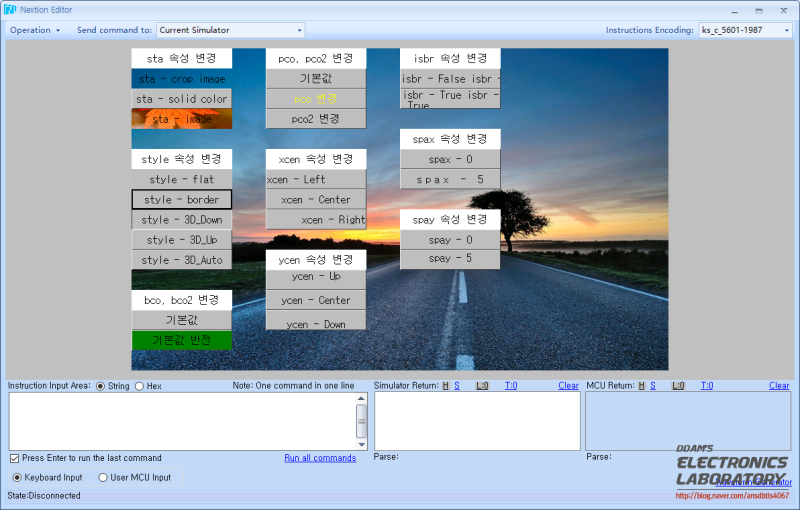Click T:0 link in Simulator Return
Image resolution: width=800 pixels, height=510 pixels.
[511, 386]
